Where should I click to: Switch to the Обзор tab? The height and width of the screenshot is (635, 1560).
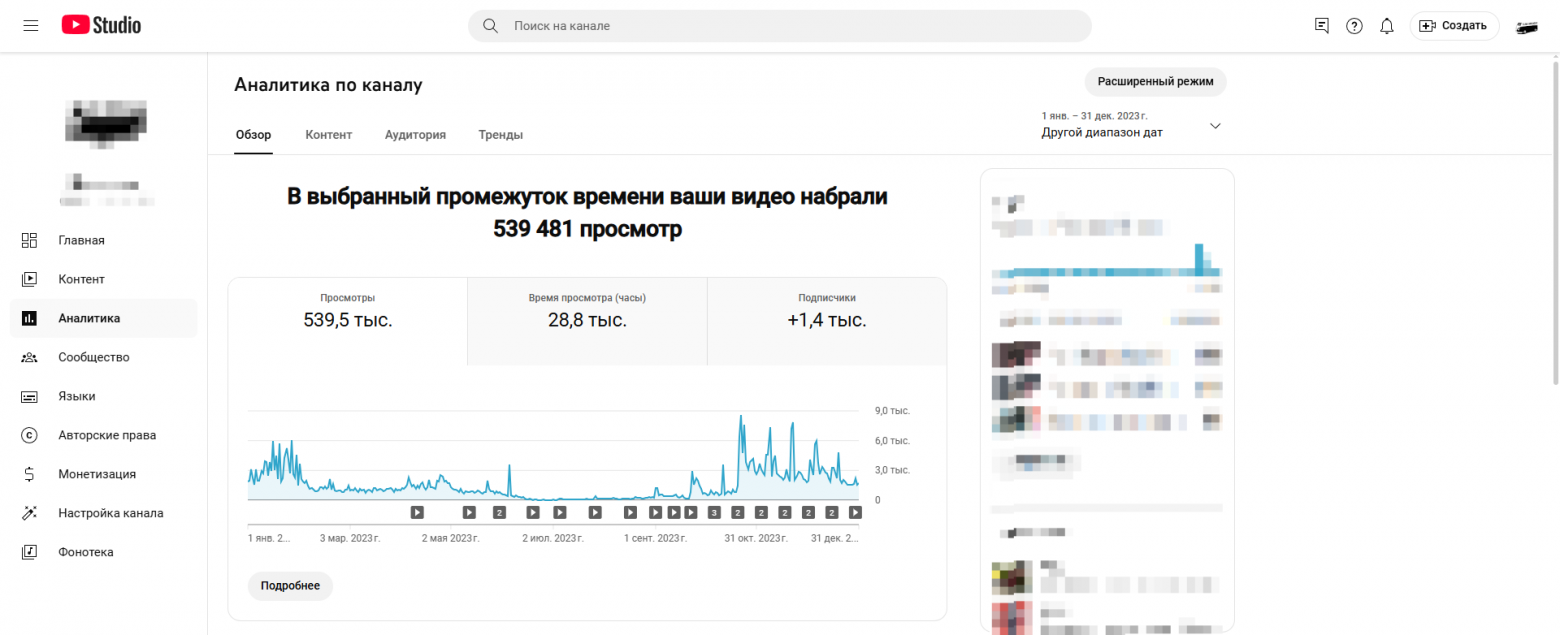pyautogui.click(x=253, y=135)
